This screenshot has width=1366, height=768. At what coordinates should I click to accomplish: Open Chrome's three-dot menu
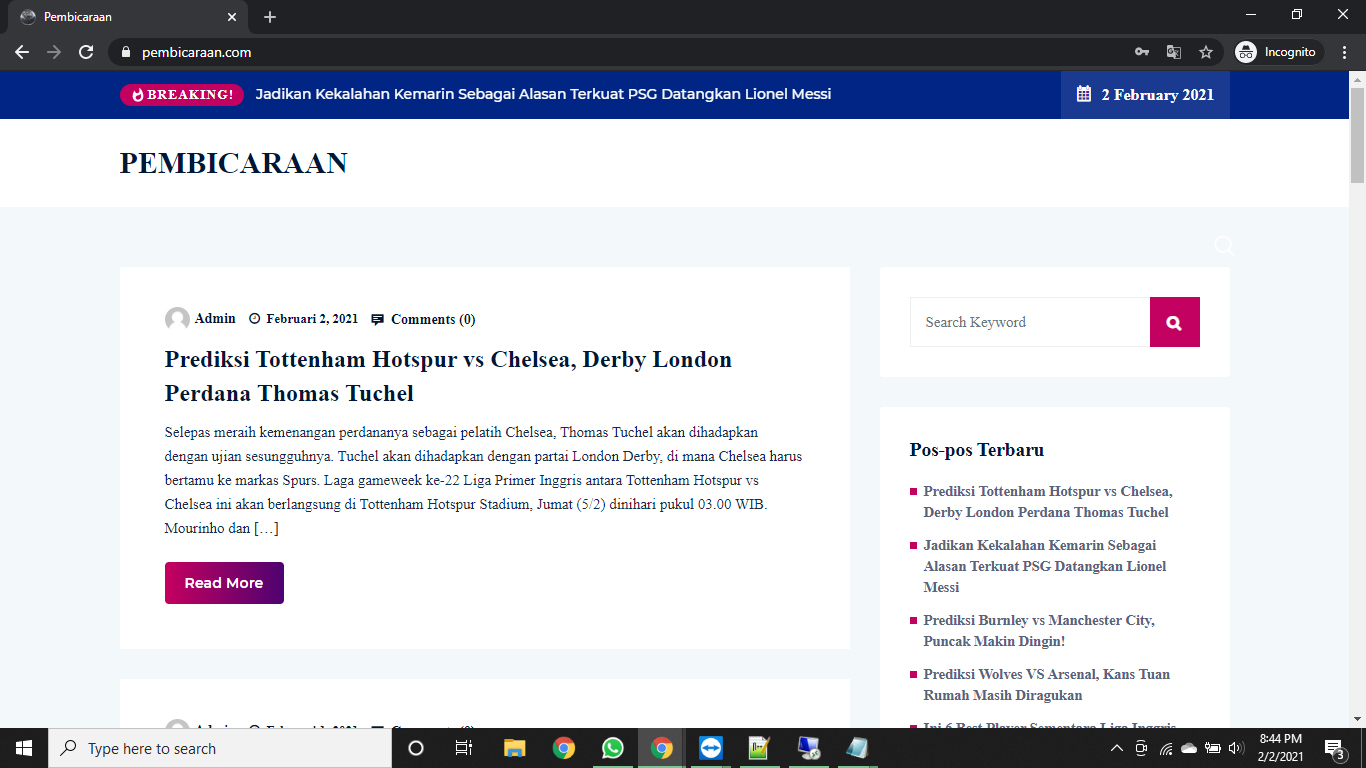pos(1345,52)
